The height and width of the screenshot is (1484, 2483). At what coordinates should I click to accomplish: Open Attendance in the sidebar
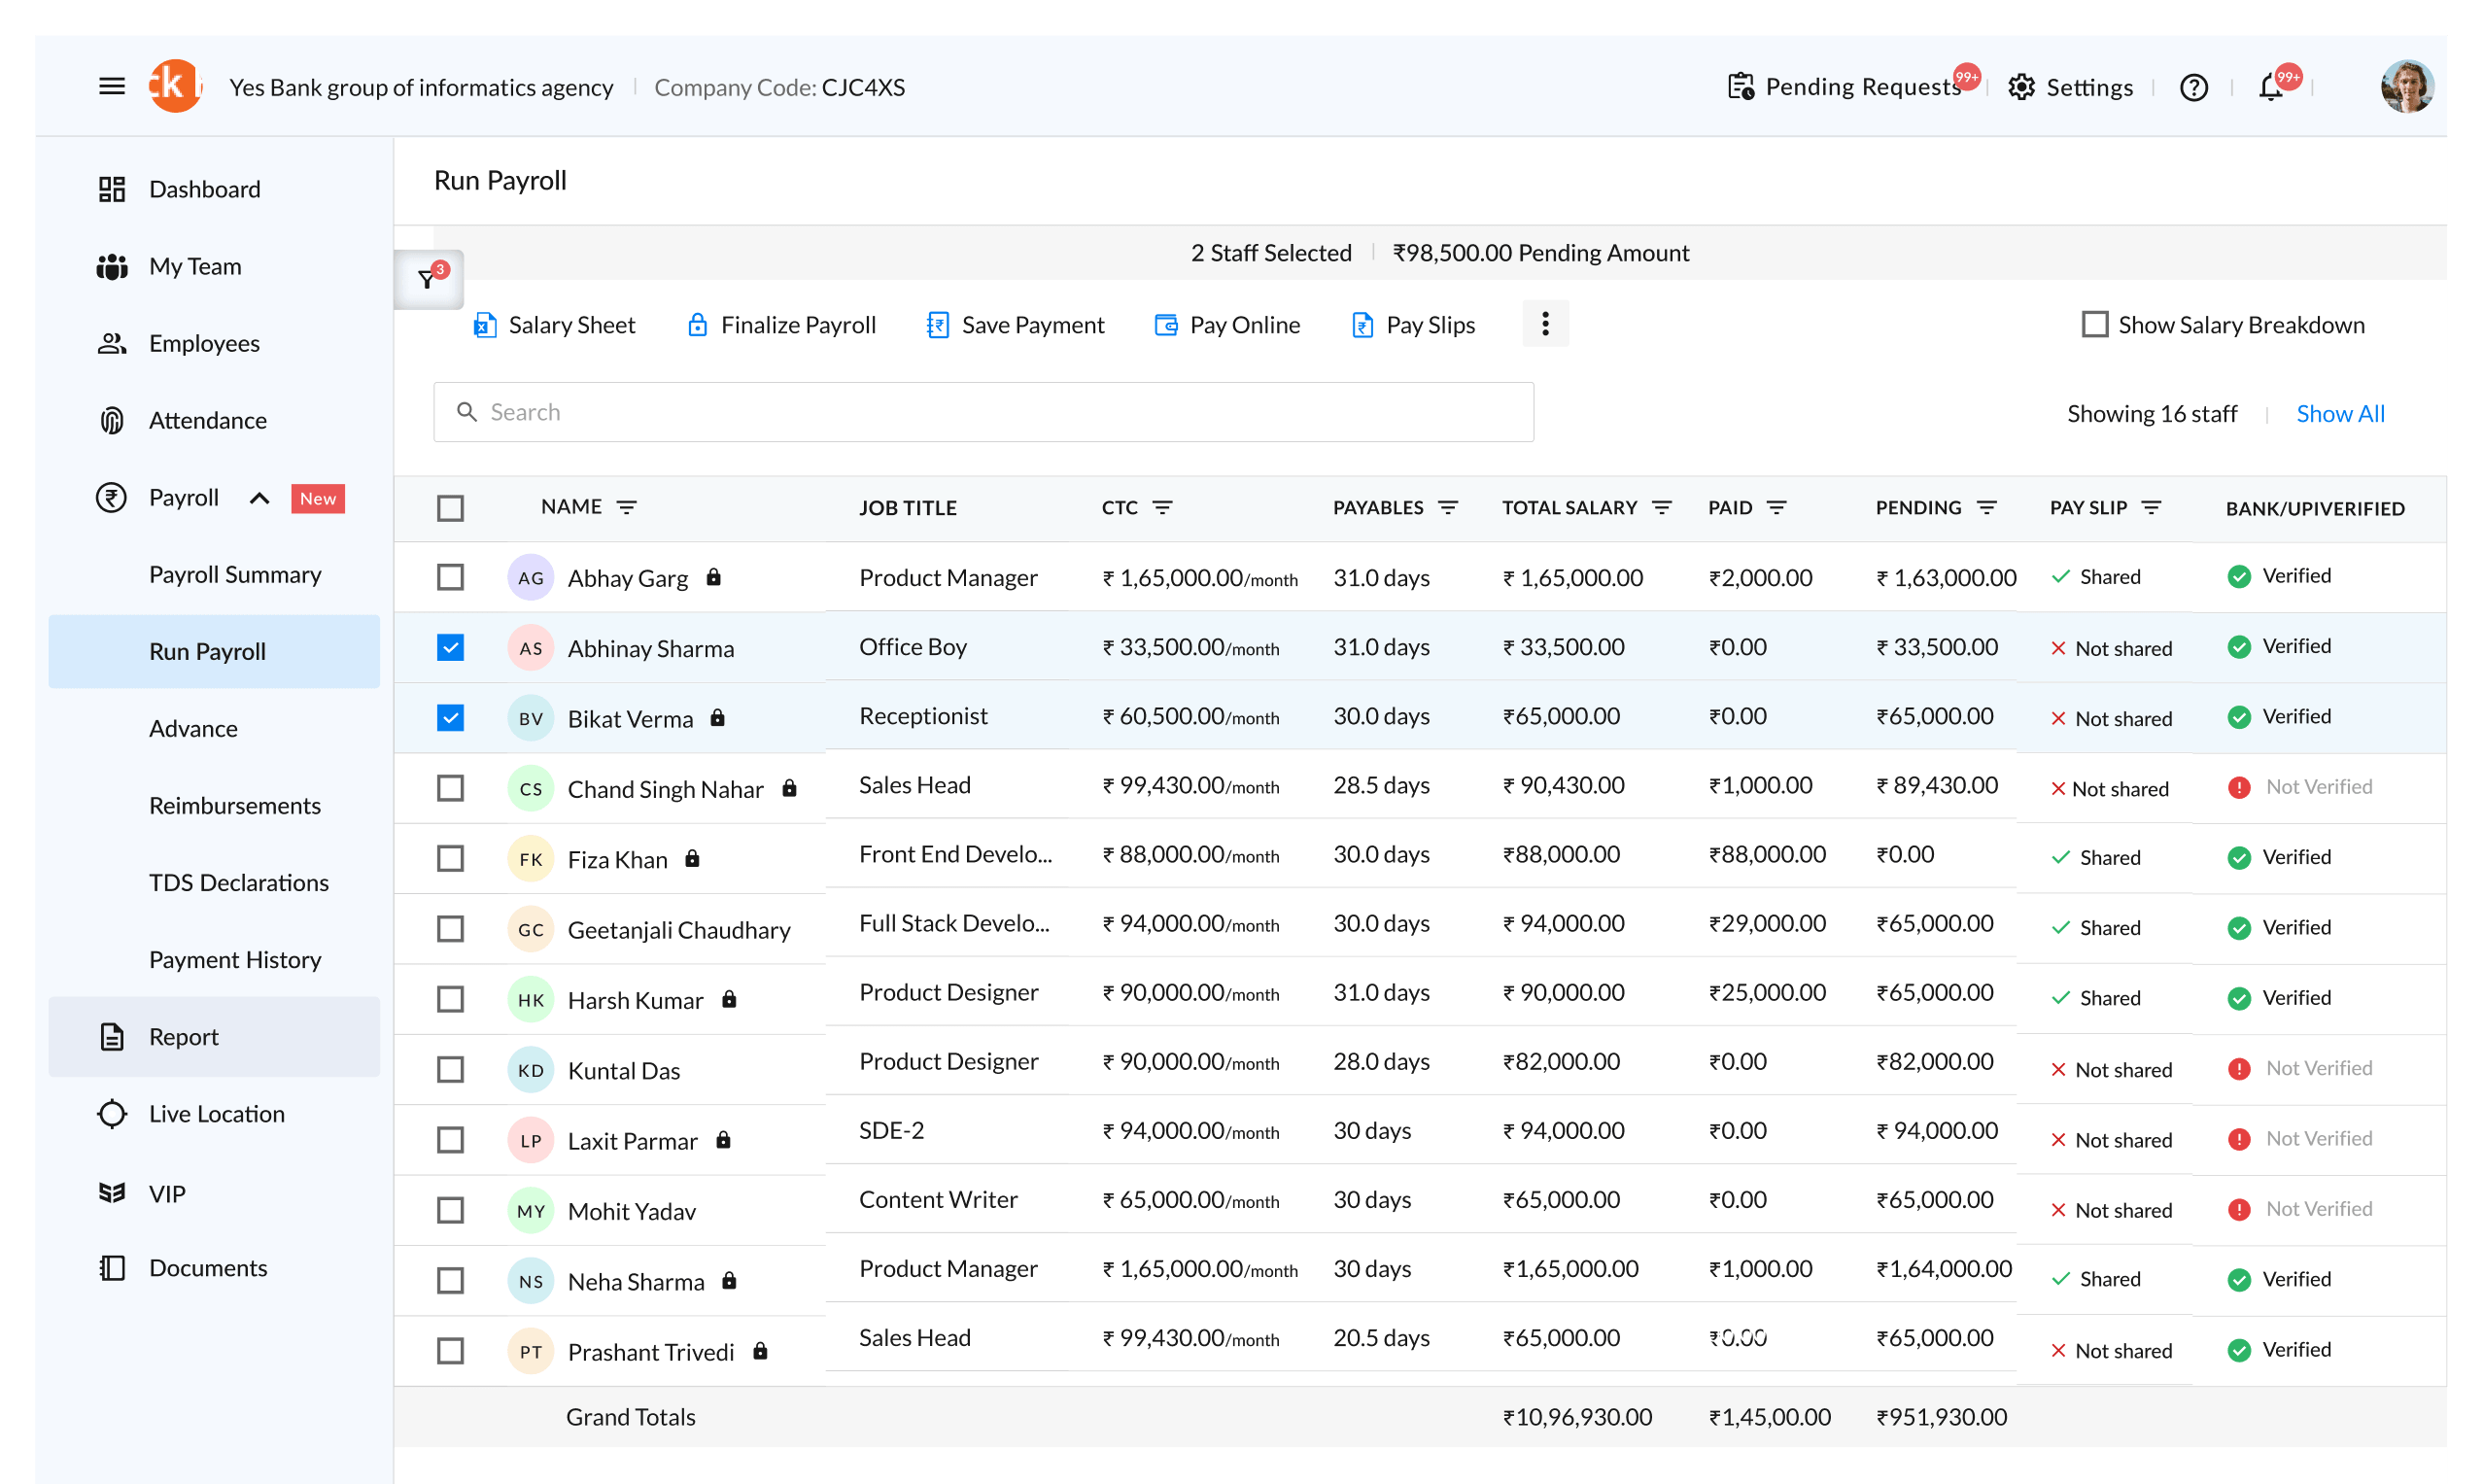coord(207,420)
